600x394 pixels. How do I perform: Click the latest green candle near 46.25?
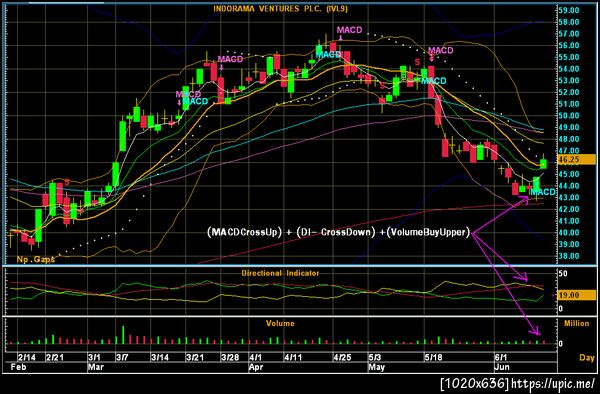[543, 164]
